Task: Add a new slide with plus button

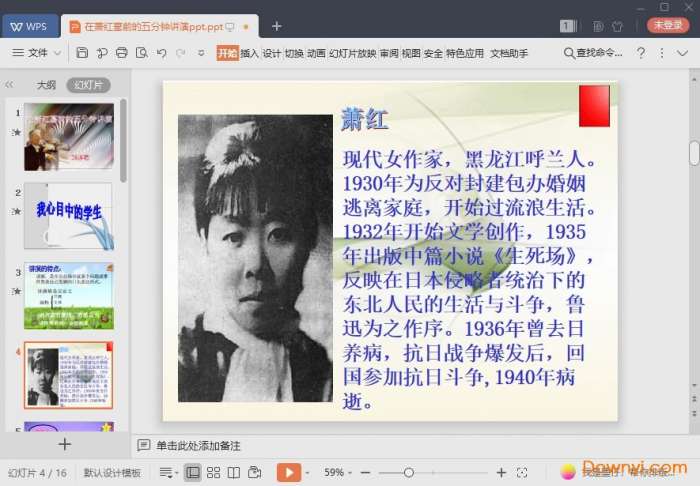Action: [65, 444]
